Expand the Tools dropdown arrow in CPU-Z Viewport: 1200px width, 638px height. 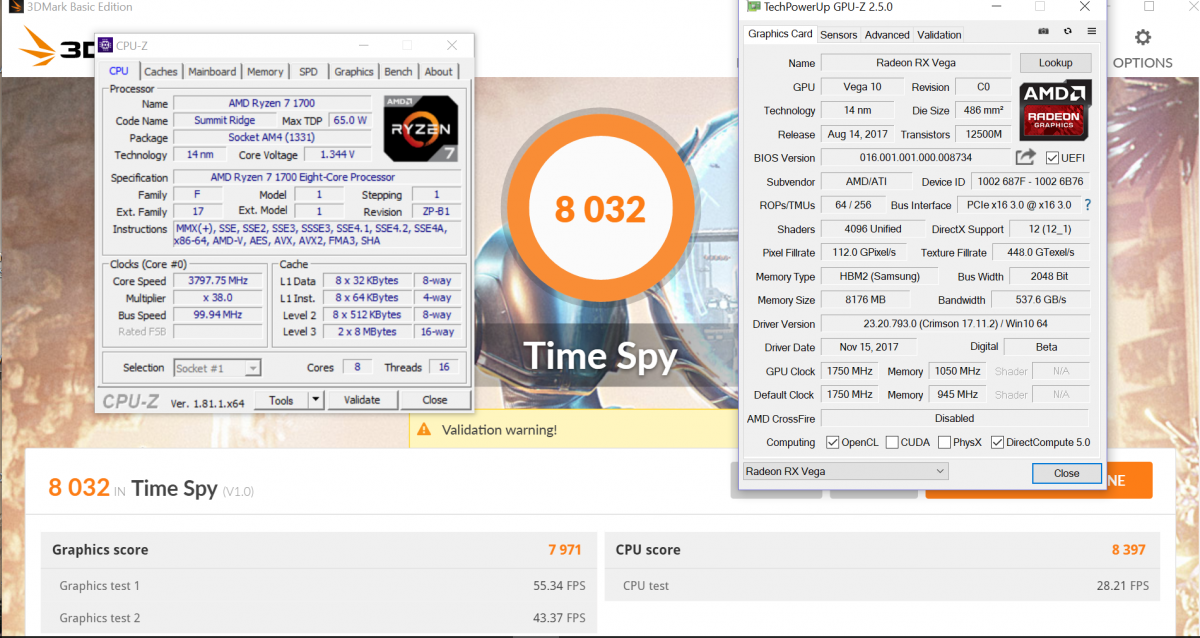tap(315, 400)
